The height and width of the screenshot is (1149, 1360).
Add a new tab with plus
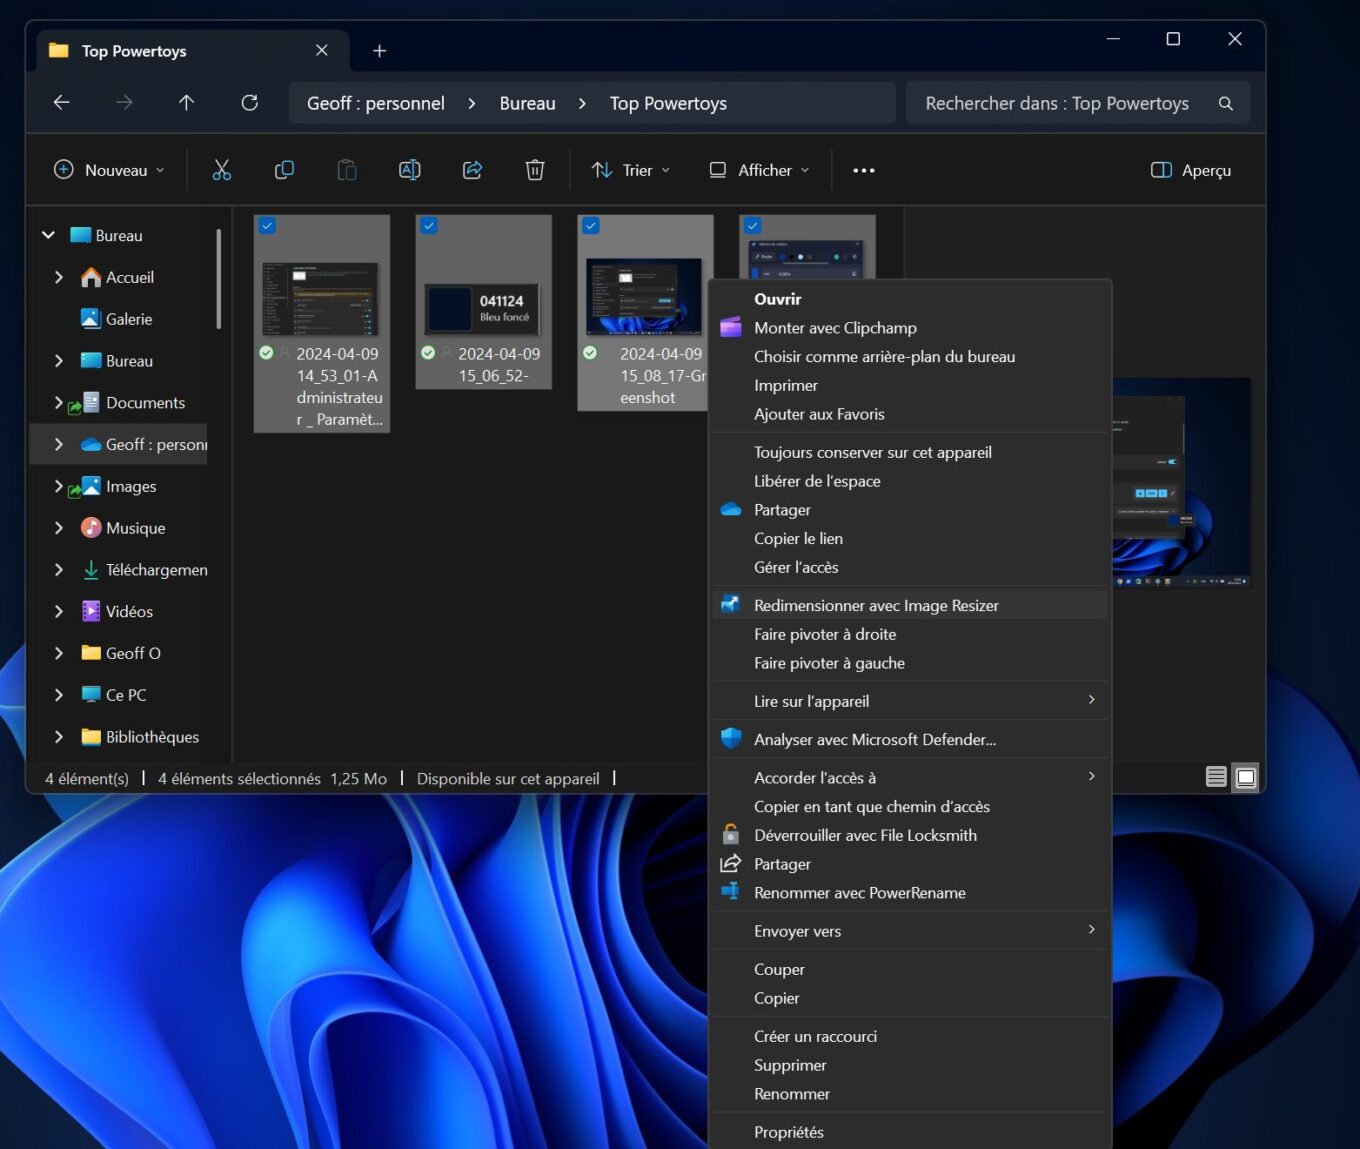379,51
